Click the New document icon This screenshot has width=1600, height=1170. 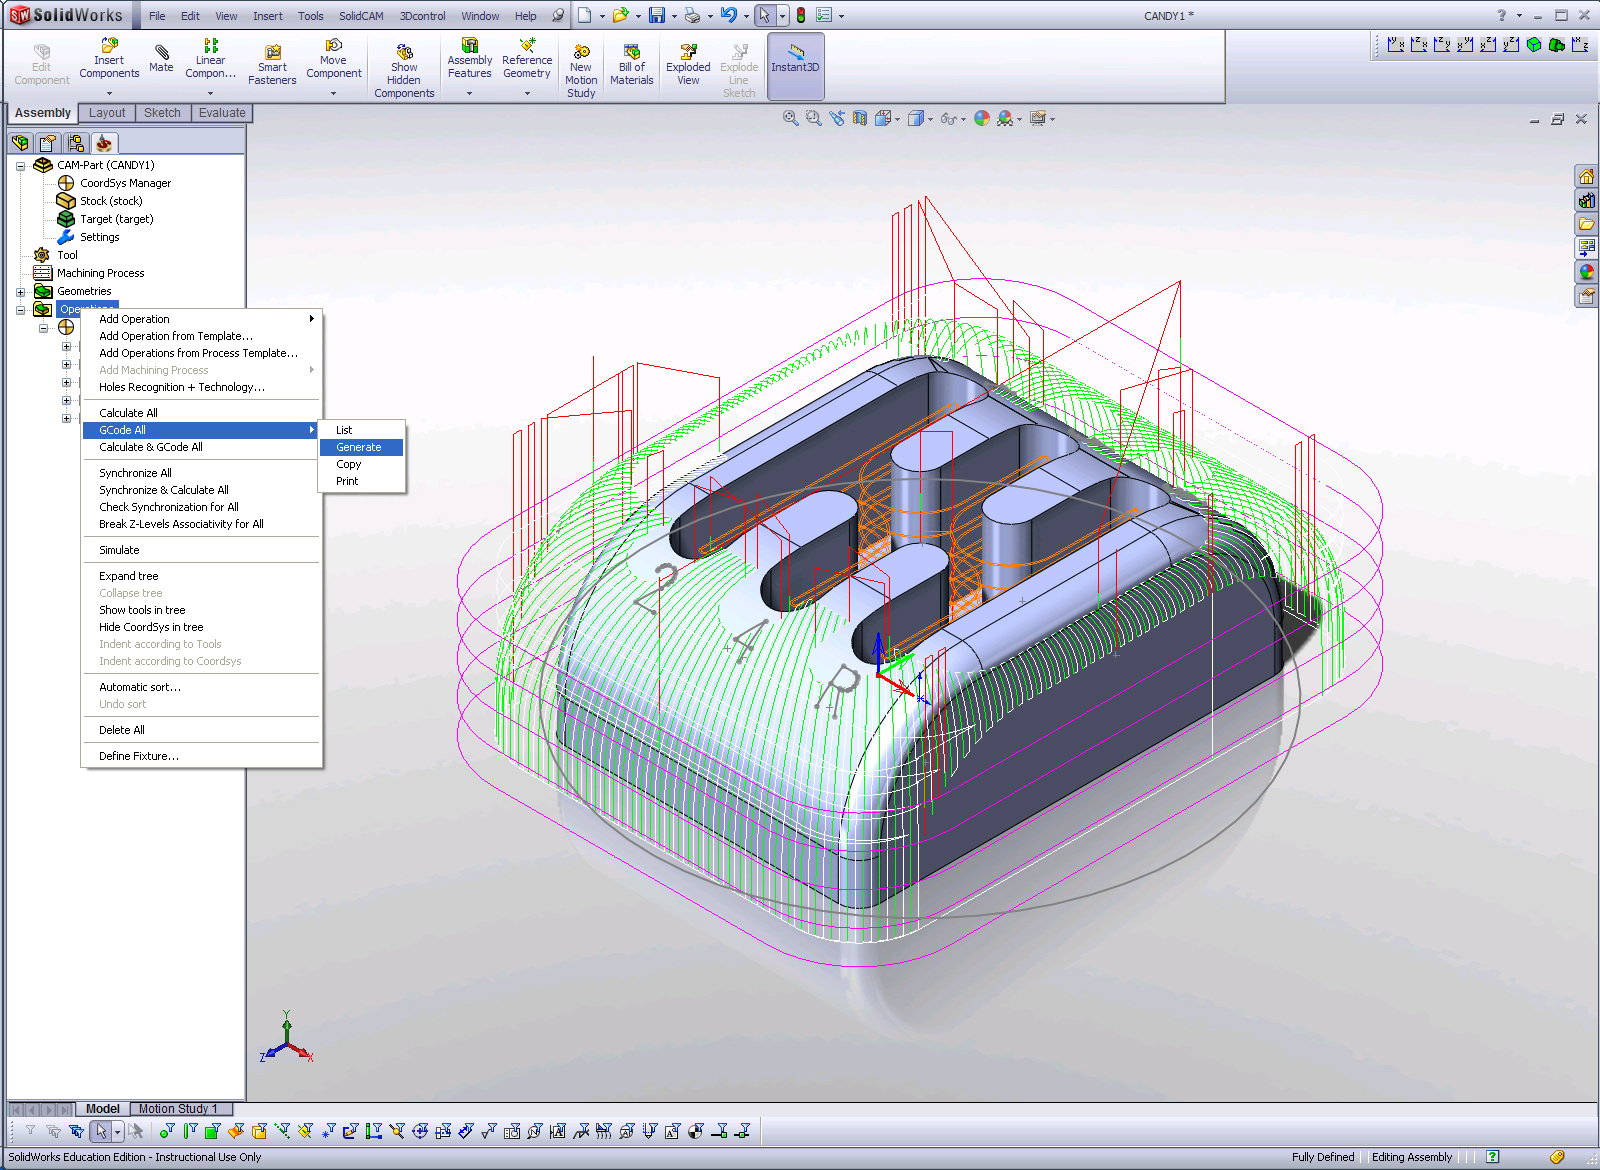pyautogui.click(x=585, y=15)
